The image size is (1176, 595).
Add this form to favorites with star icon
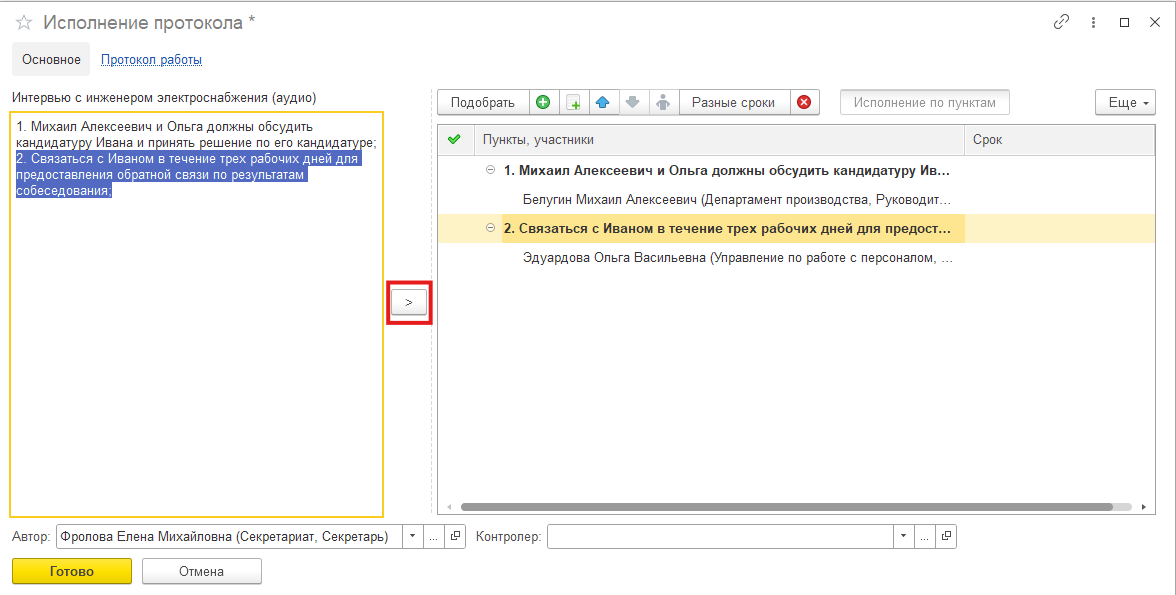24,23
